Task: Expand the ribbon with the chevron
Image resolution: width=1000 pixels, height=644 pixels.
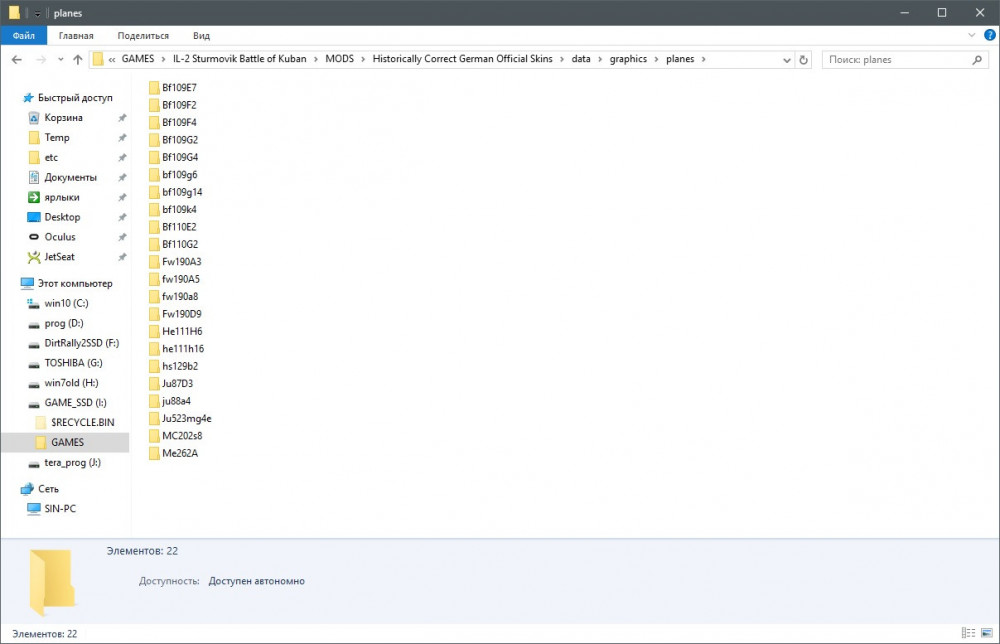Action: point(971,35)
